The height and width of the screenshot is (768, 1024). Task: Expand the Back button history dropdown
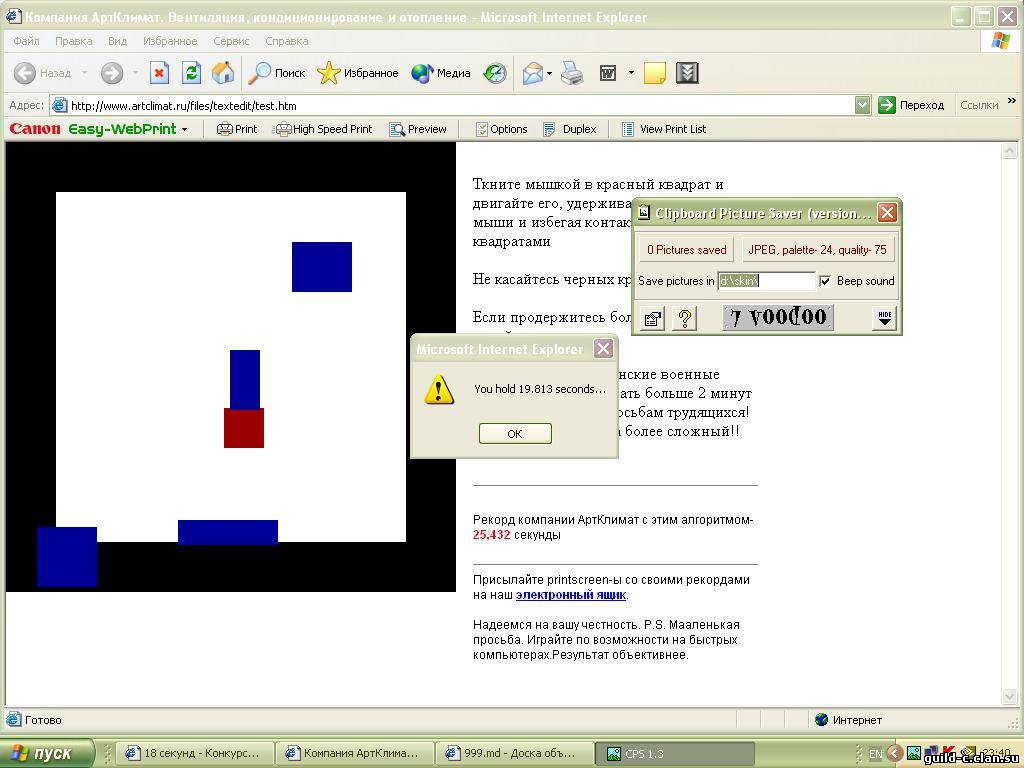pos(84,73)
